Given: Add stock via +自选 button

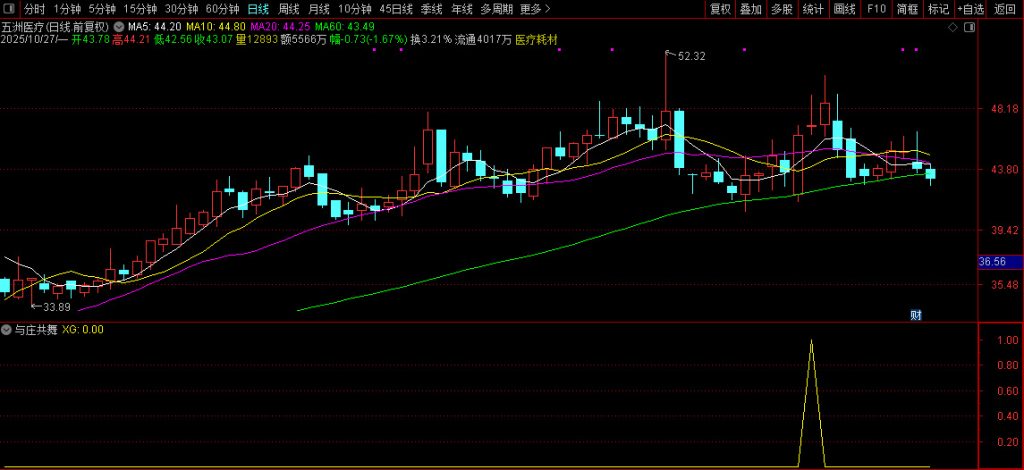Looking at the screenshot, I should (970, 9).
